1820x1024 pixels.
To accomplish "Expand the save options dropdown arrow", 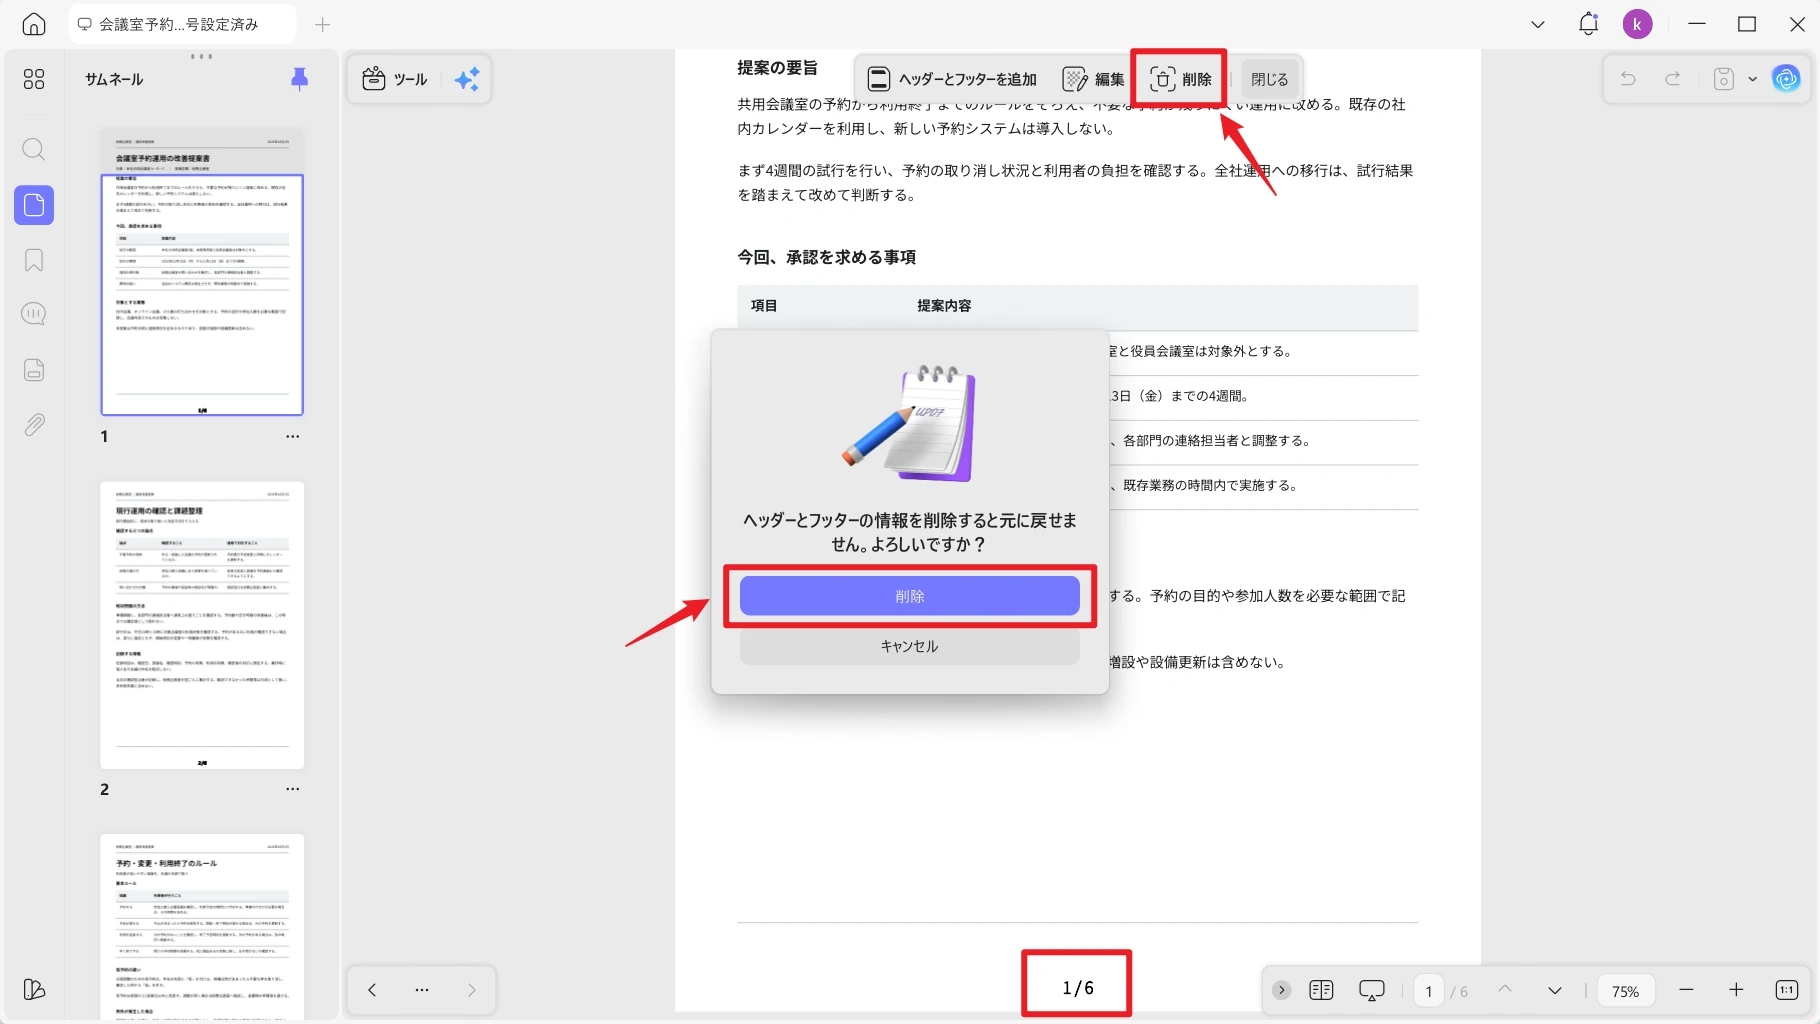I will click(1752, 79).
